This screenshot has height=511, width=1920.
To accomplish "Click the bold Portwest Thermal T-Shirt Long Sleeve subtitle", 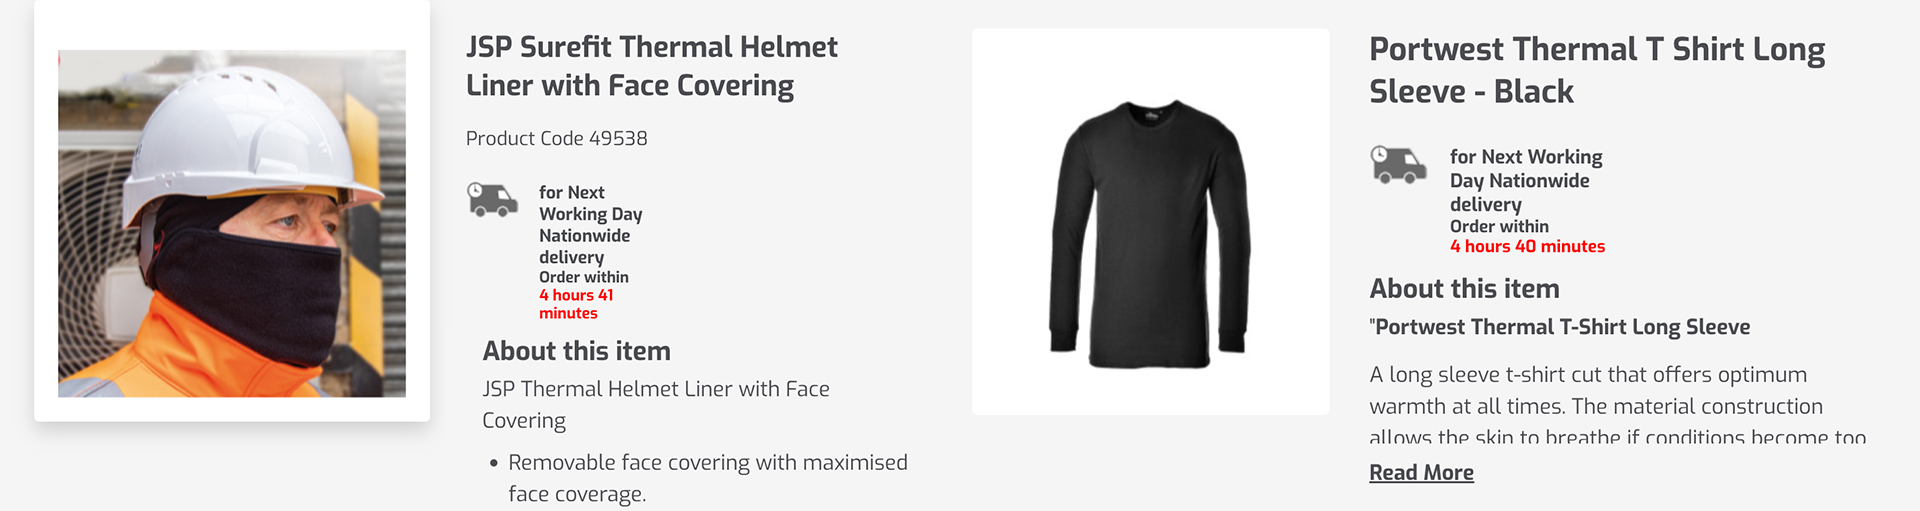I will click(x=1560, y=327).
